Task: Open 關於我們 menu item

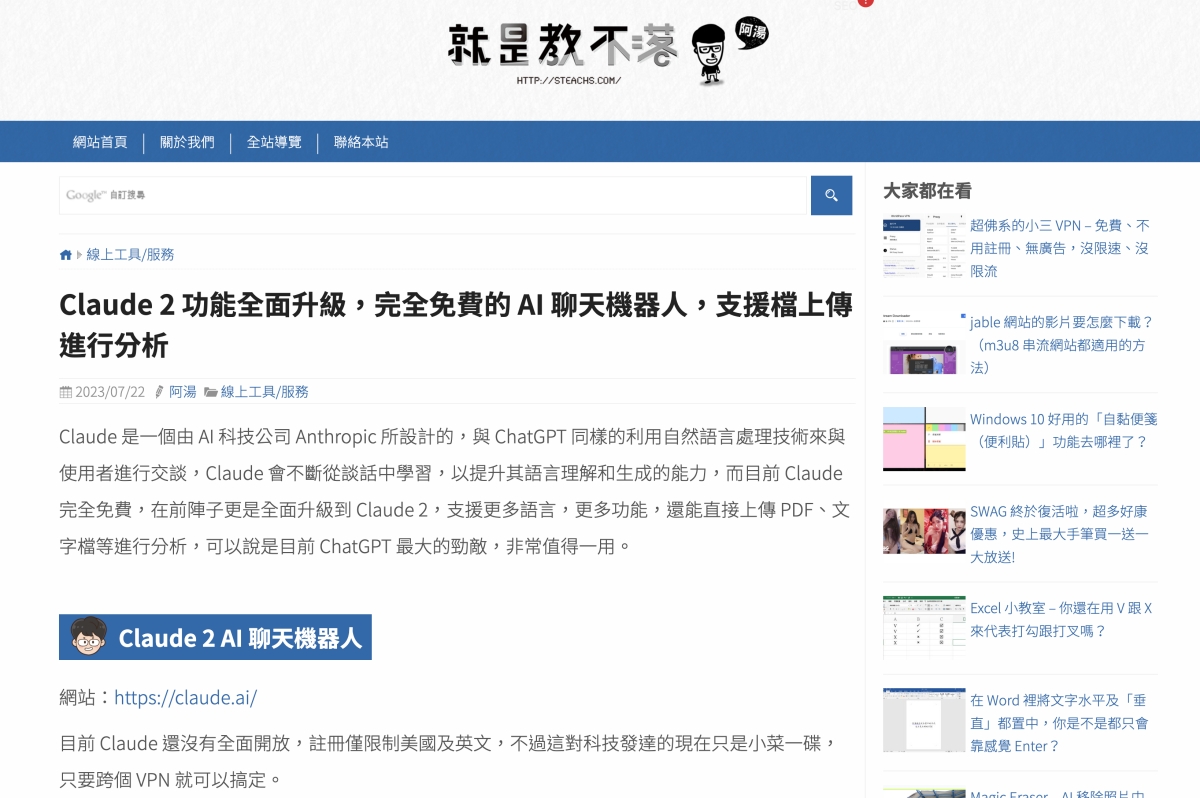Action: pos(187,142)
